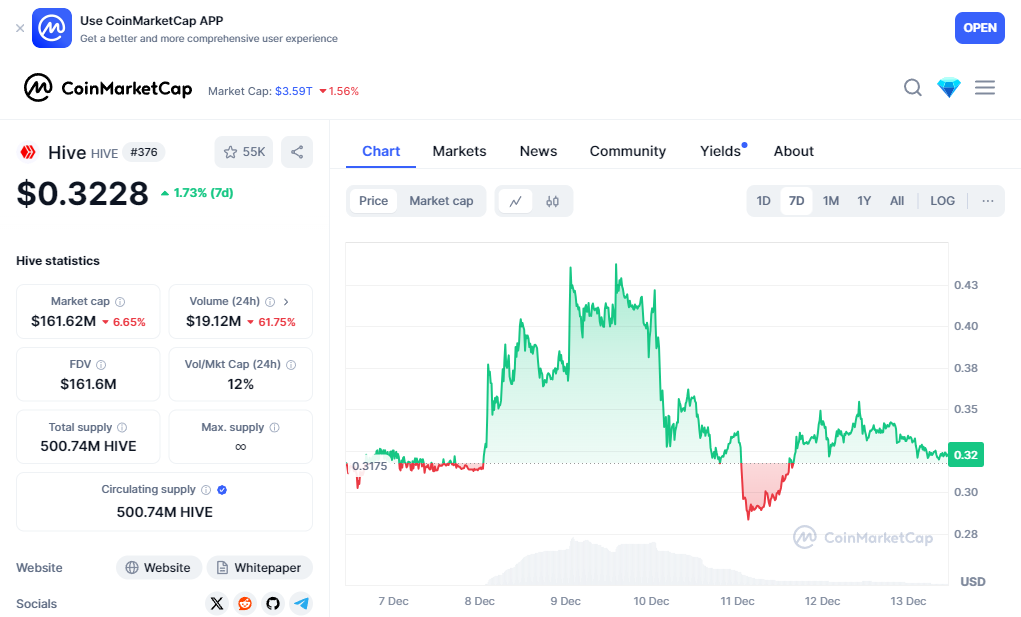
Task: Click the diamond rewards icon
Action: [948, 88]
